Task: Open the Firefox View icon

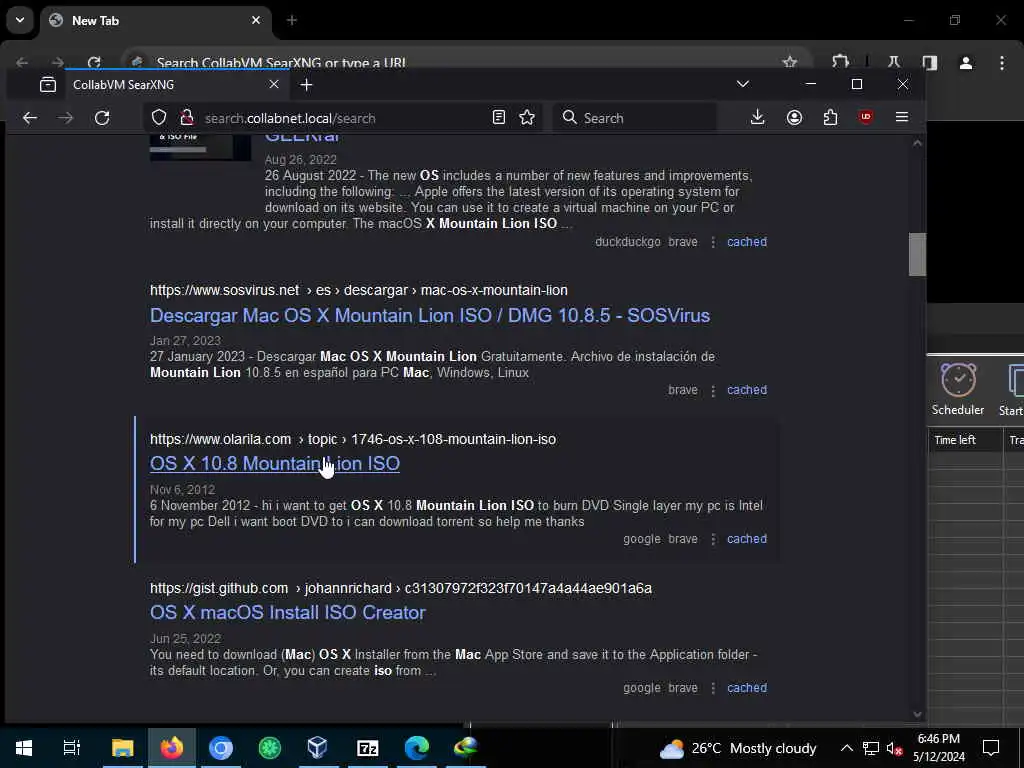Action: tap(48, 84)
